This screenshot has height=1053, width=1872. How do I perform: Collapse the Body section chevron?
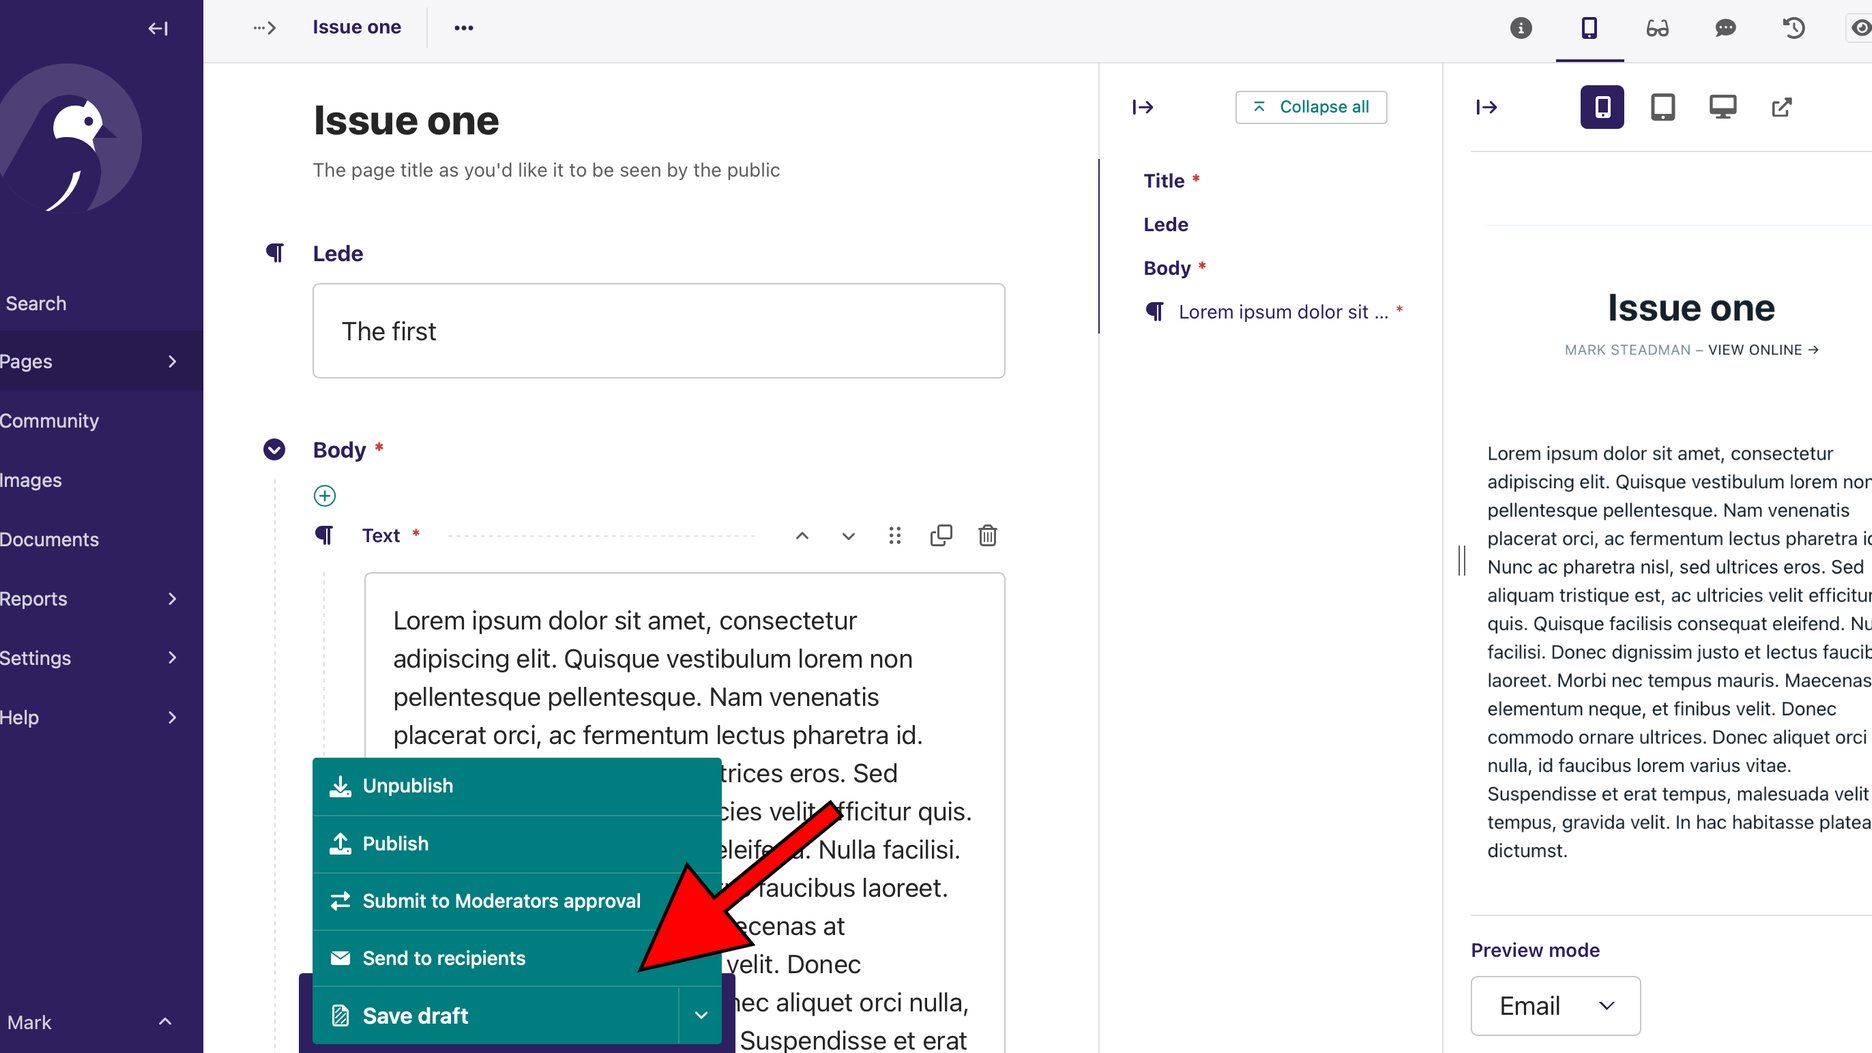pyautogui.click(x=274, y=450)
